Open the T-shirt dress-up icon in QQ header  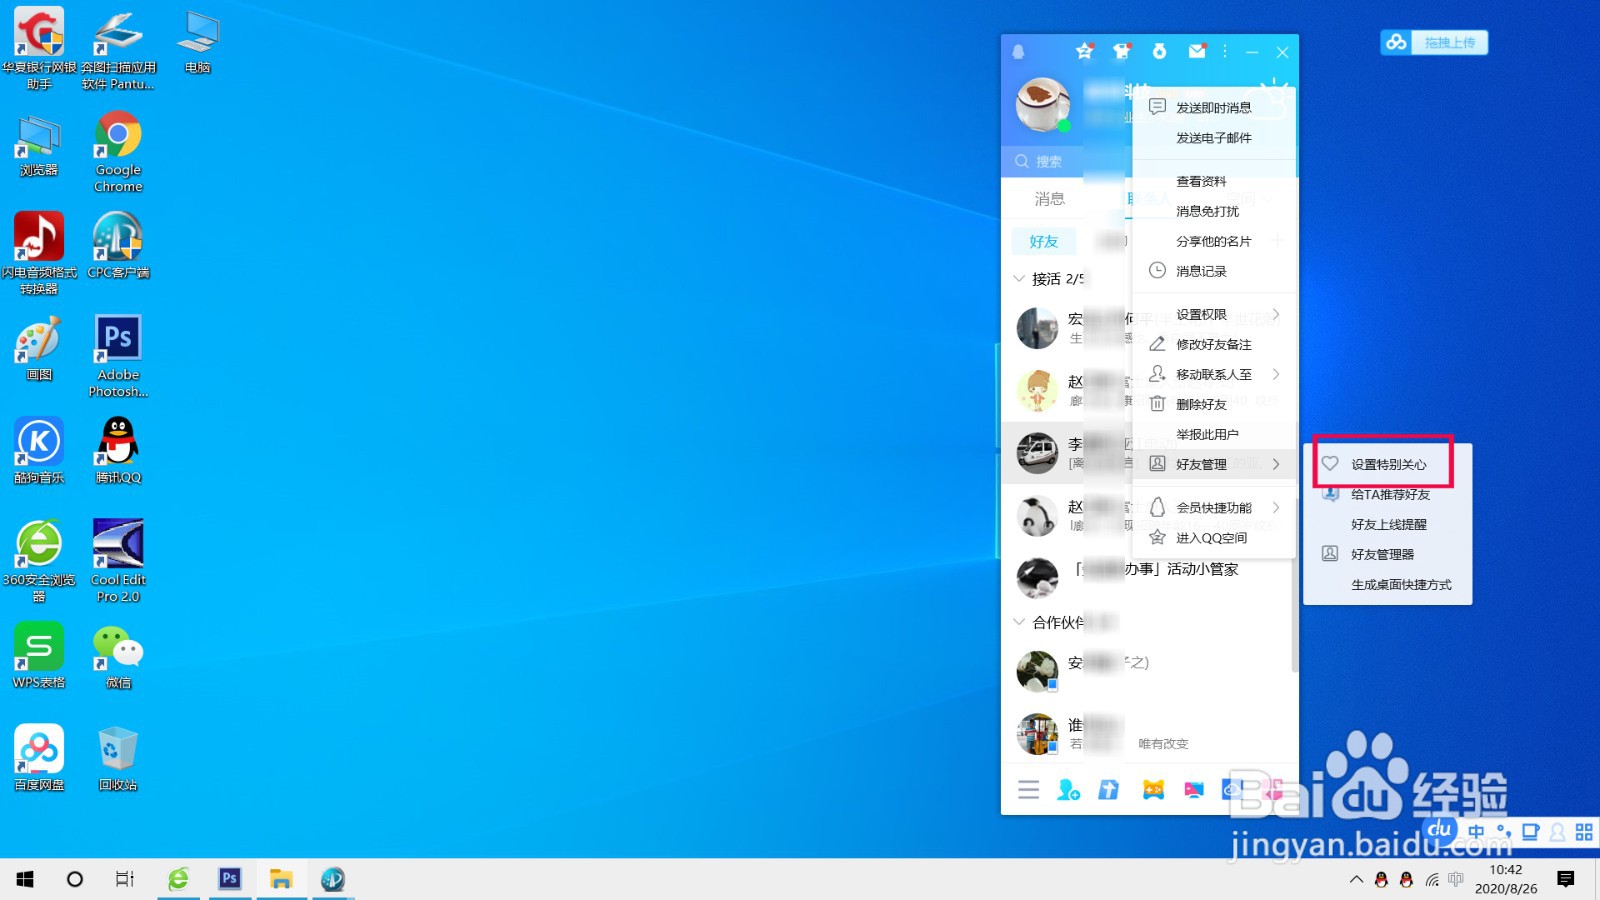(x=1122, y=51)
